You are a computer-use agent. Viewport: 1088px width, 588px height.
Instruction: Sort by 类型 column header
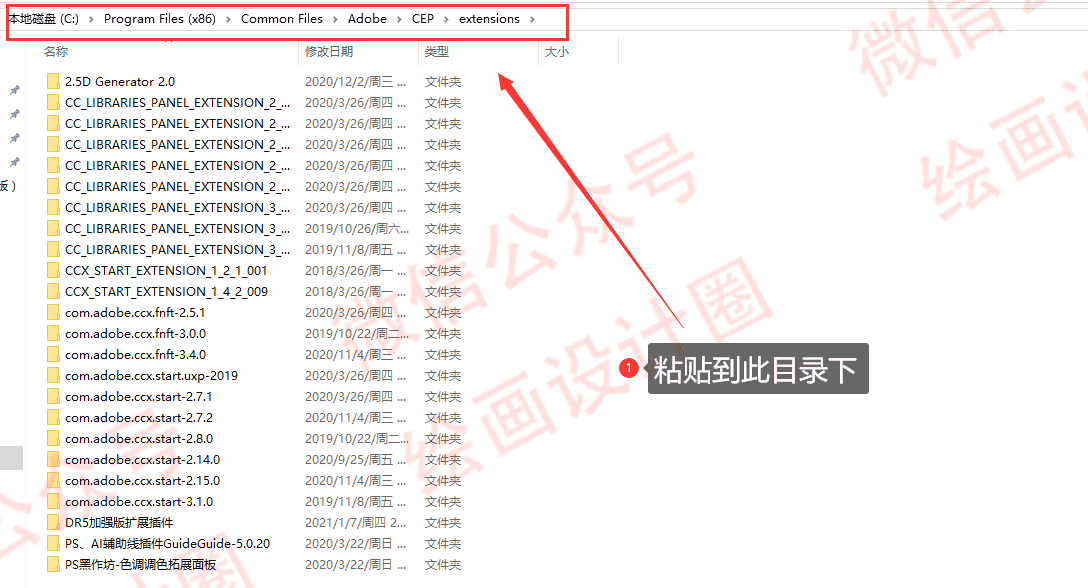tap(436, 51)
